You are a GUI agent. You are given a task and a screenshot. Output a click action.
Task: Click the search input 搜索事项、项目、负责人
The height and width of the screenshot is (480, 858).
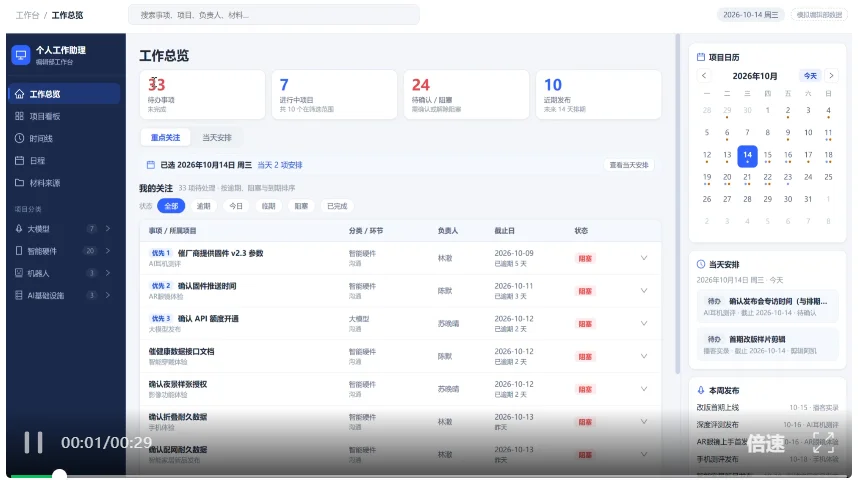coord(274,15)
